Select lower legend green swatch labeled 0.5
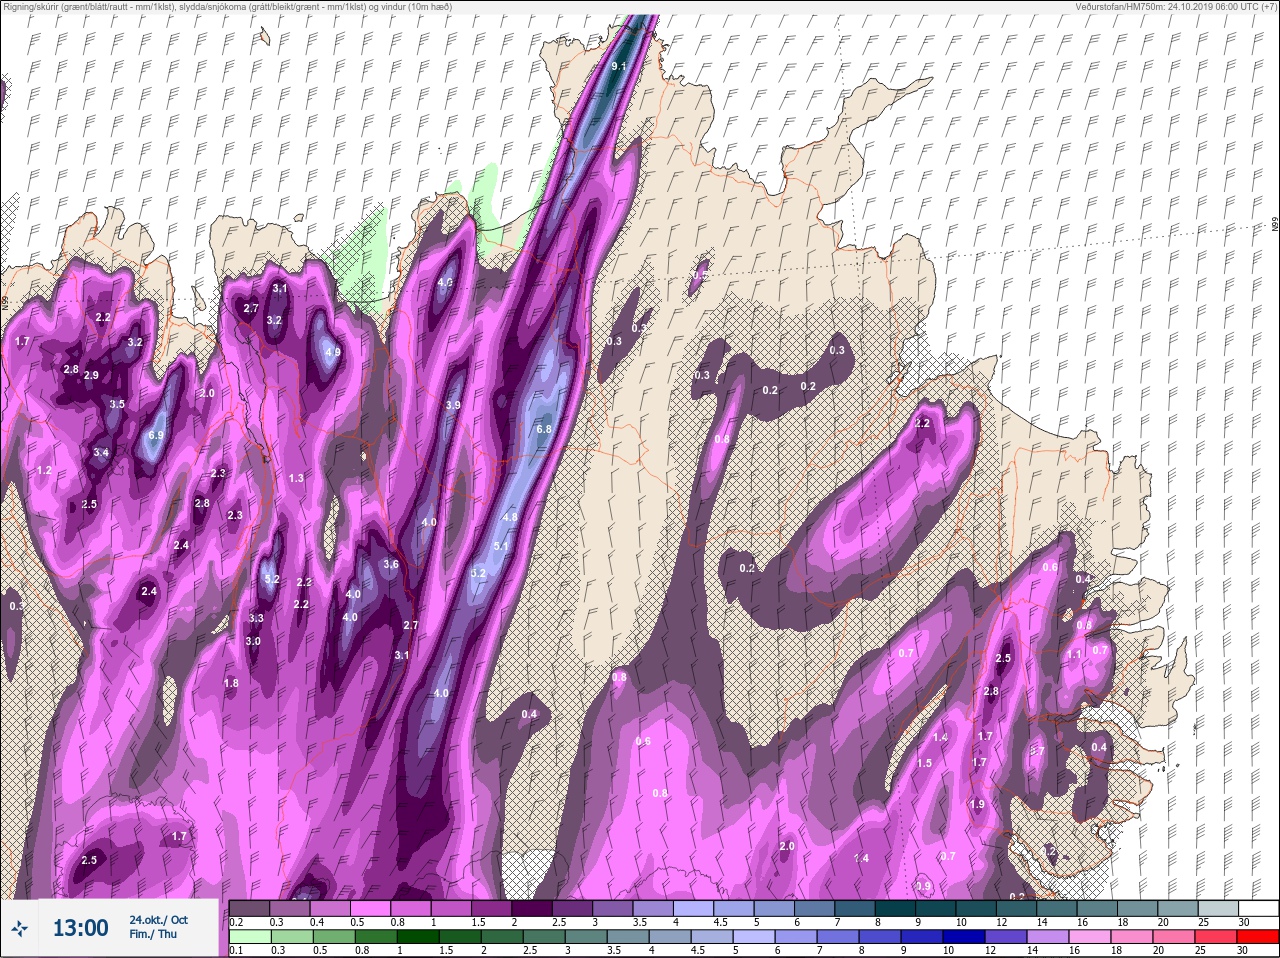1280x958 pixels. click(334, 937)
